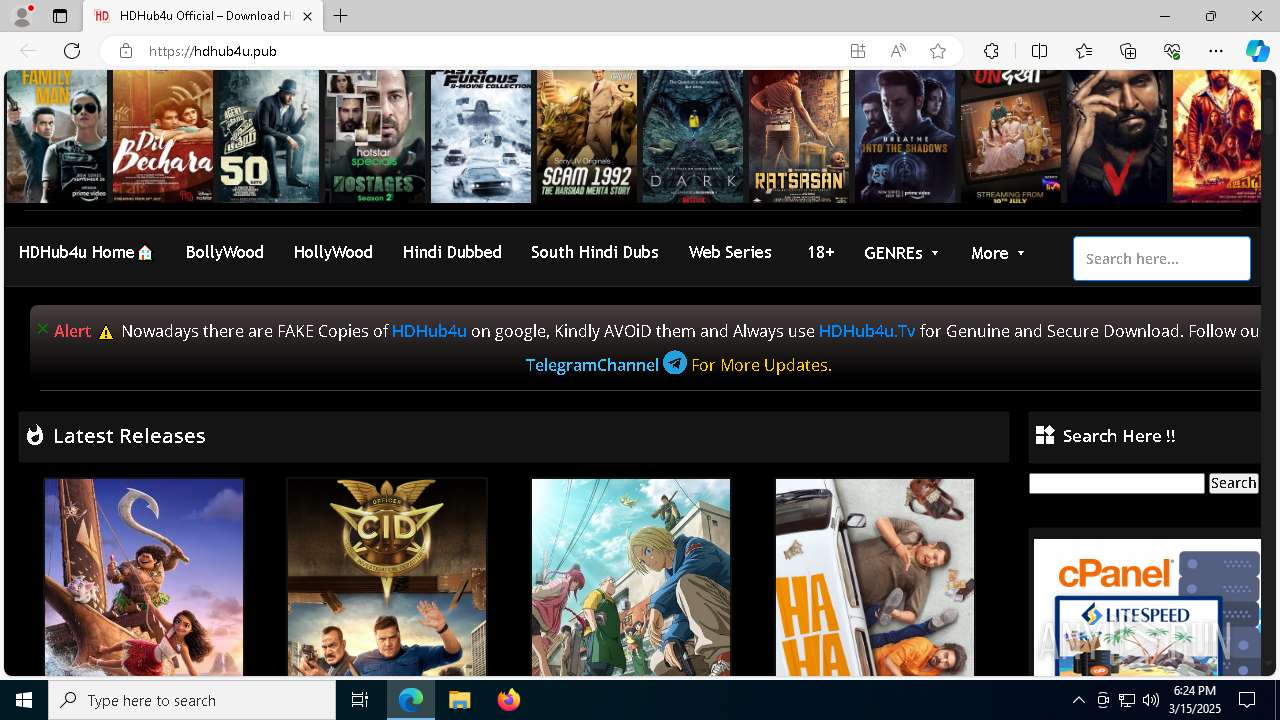Image resolution: width=1280 pixels, height=720 pixels.
Task: Open File Explorer from taskbar
Action: click(x=459, y=700)
